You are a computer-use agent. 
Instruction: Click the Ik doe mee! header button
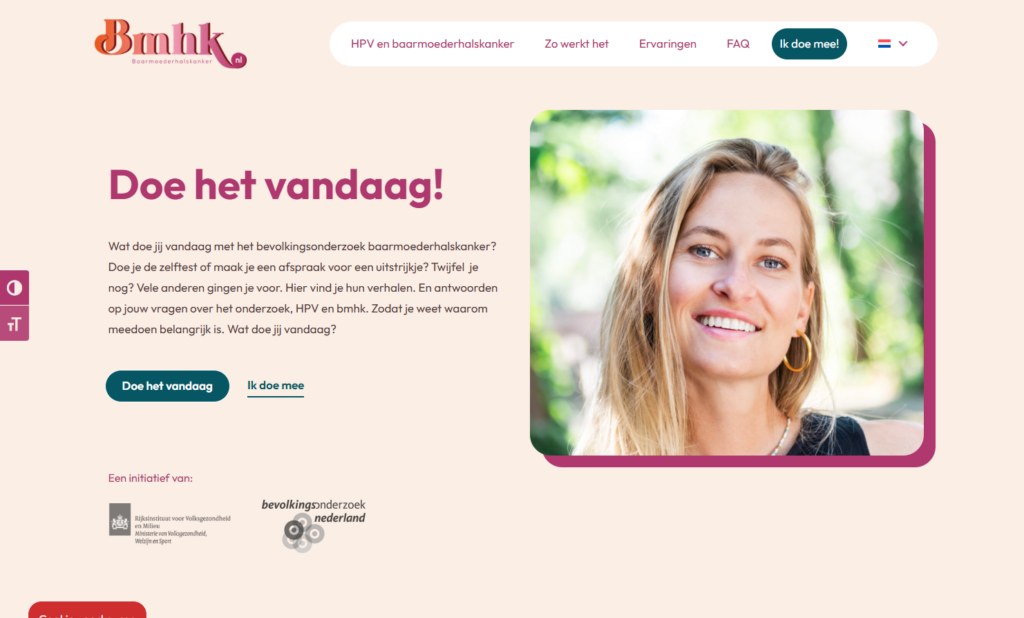coord(809,44)
